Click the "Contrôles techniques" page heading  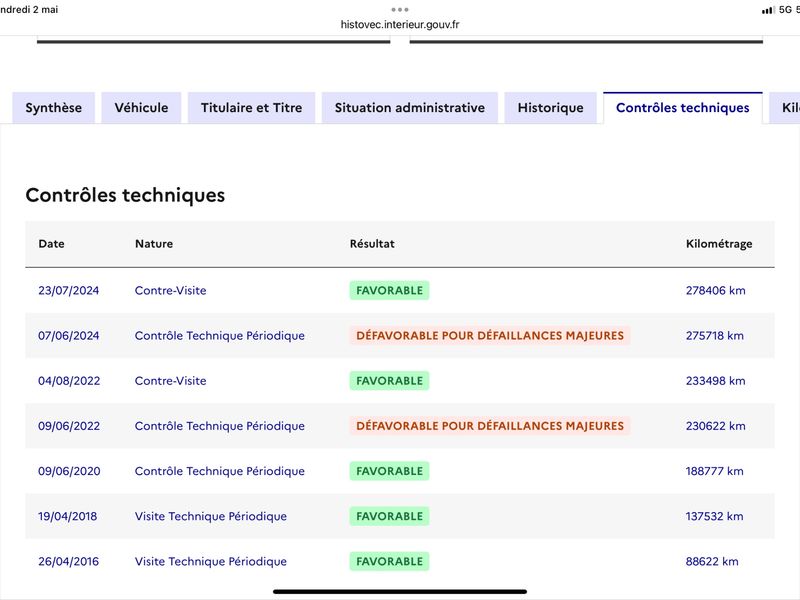[x=125, y=195]
